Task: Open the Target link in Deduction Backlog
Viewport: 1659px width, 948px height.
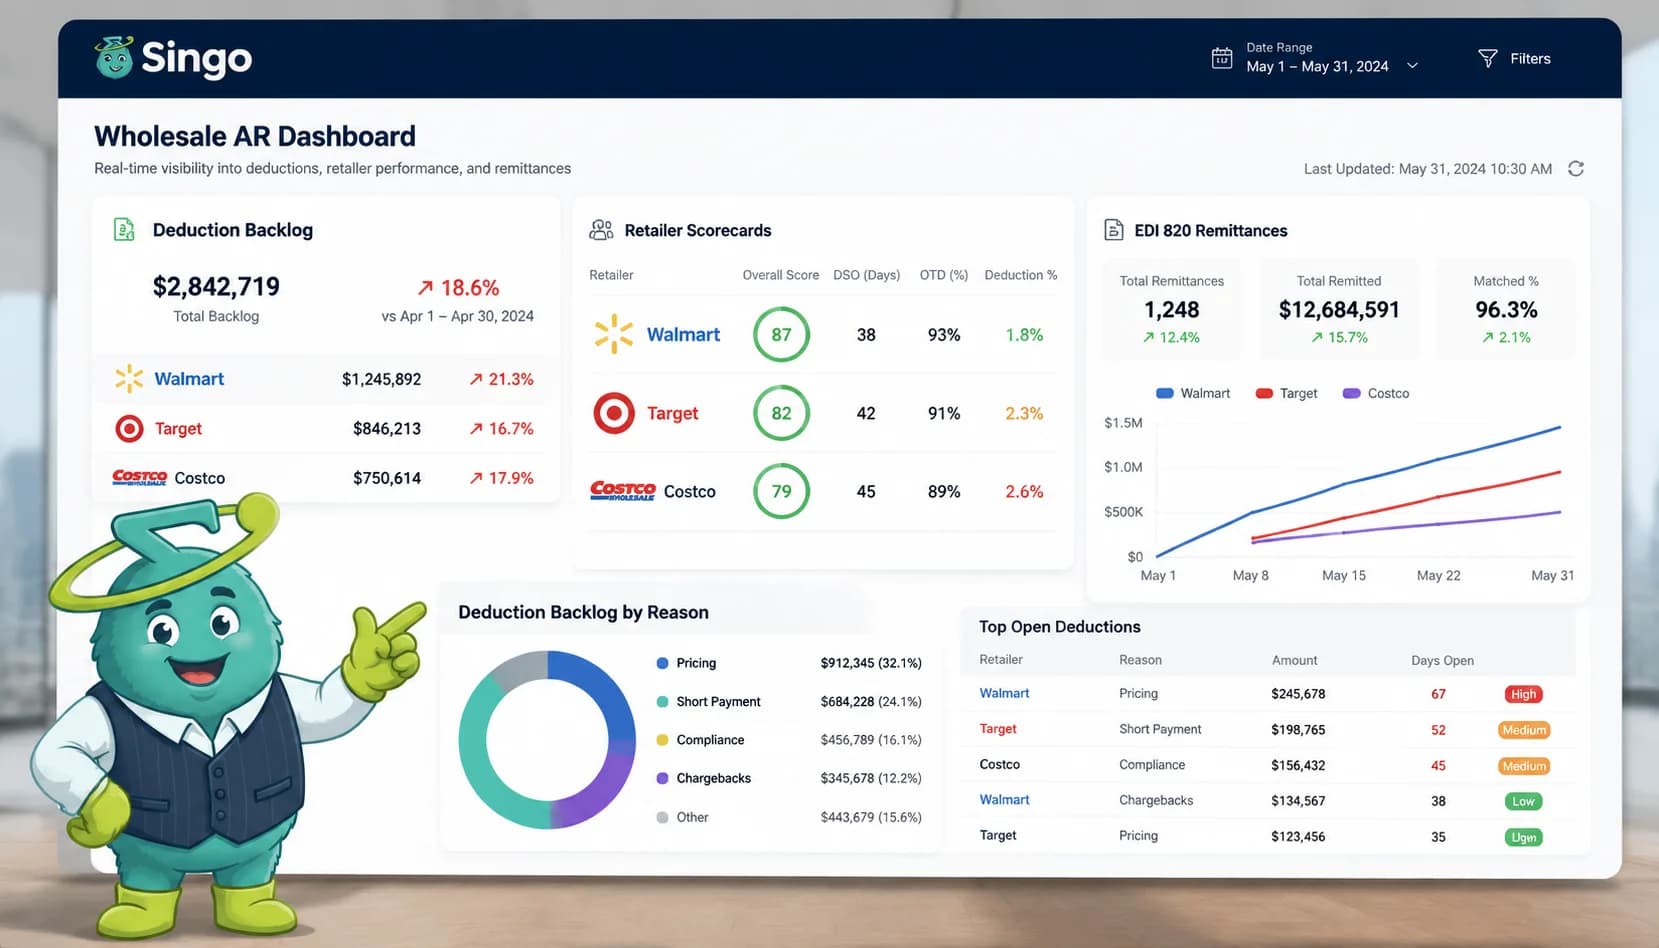Action: pyautogui.click(x=178, y=429)
